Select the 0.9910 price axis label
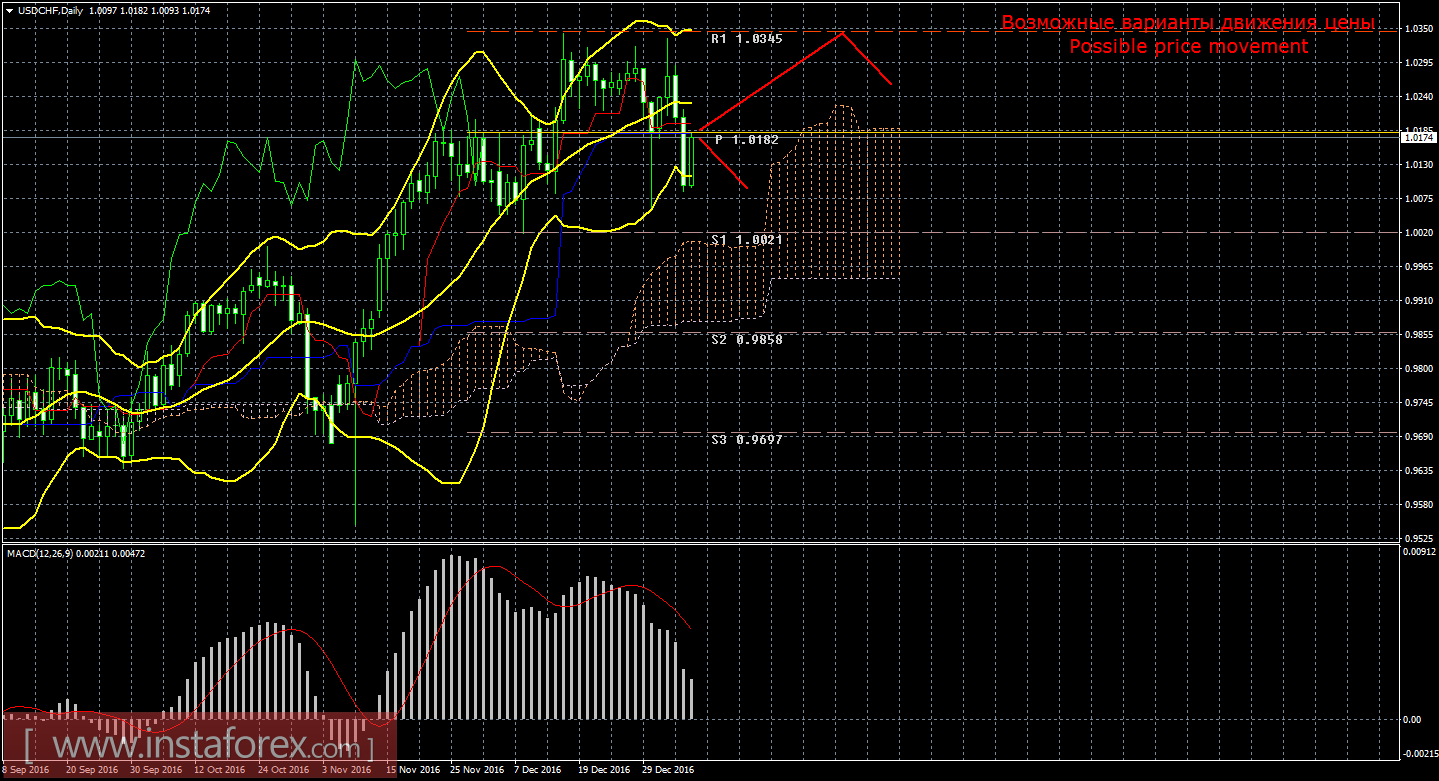 point(1419,301)
